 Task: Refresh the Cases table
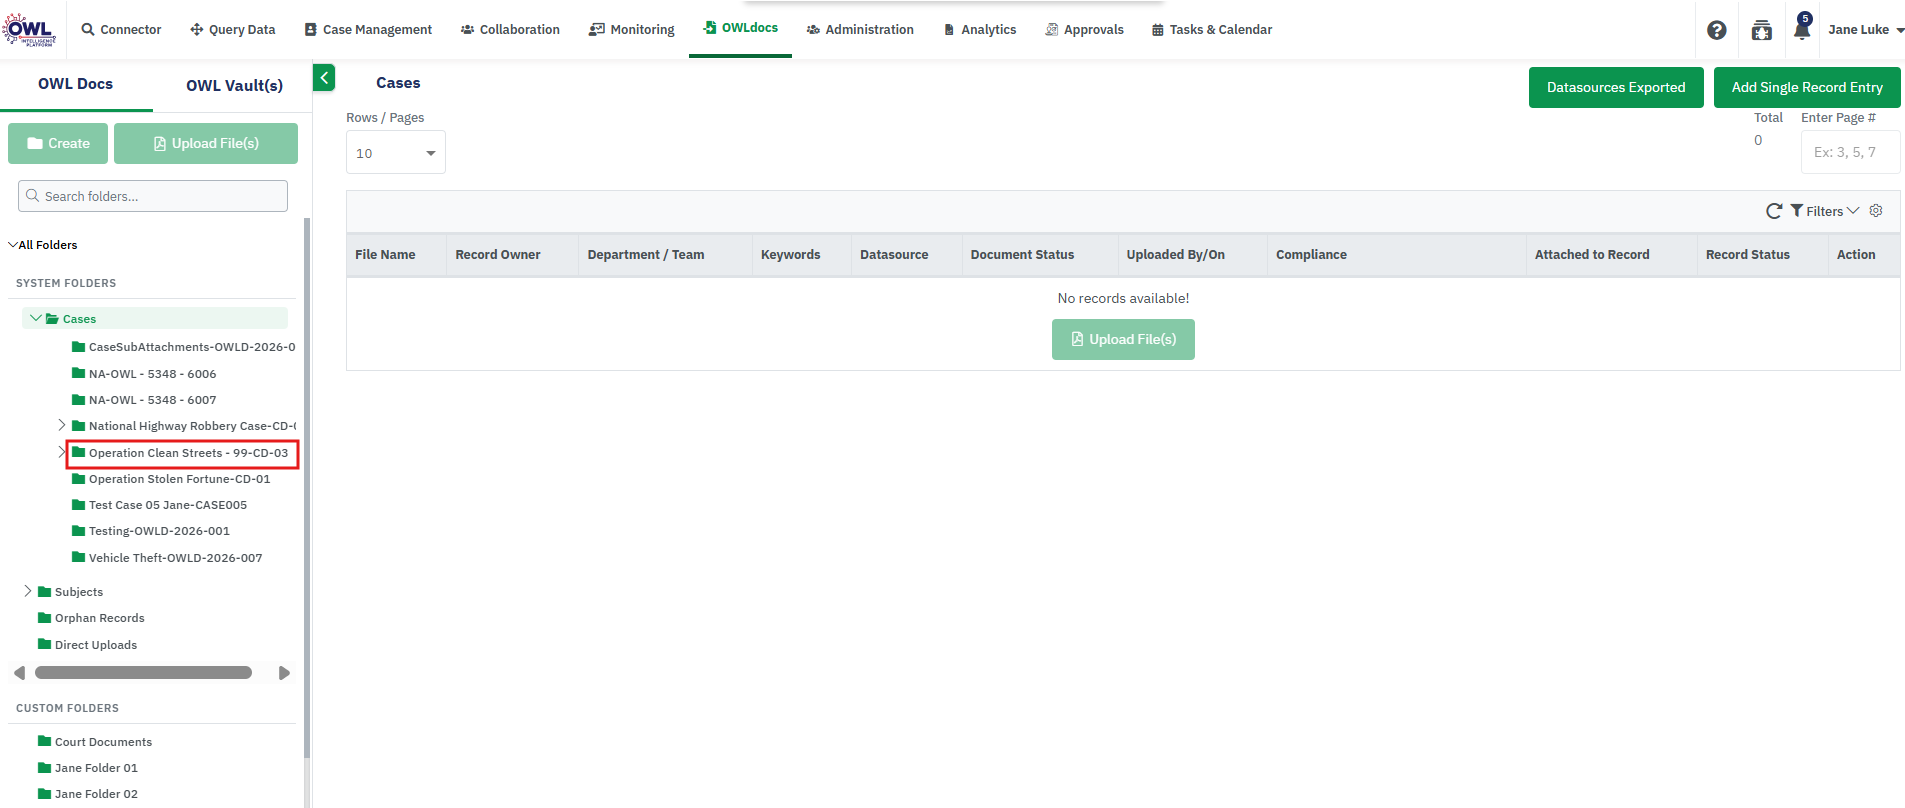pos(1774,211)
